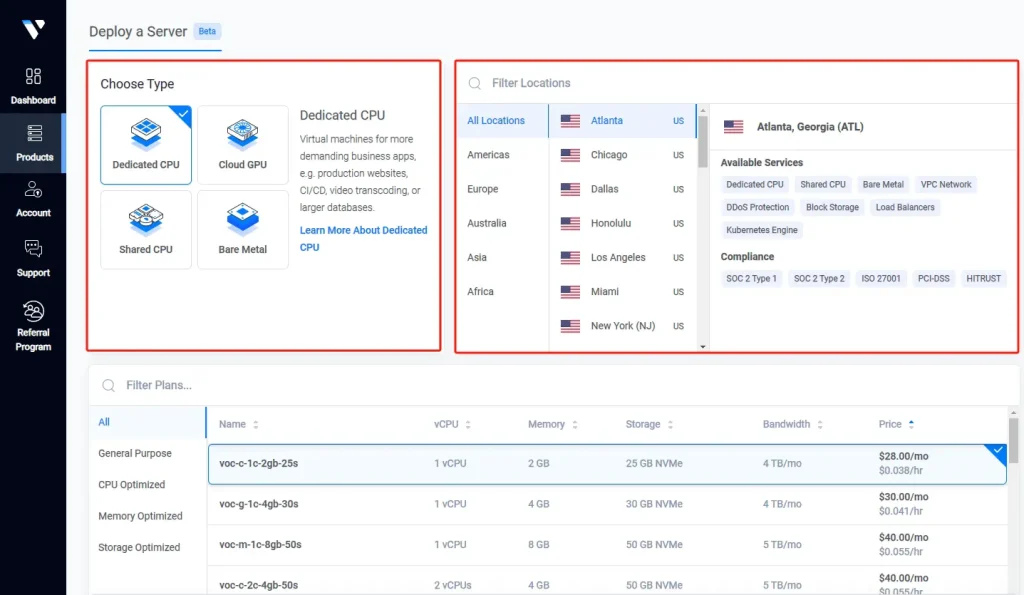
Task: Open the Referral Program icon
Action: pyautogui.click(x=33, y=311)
